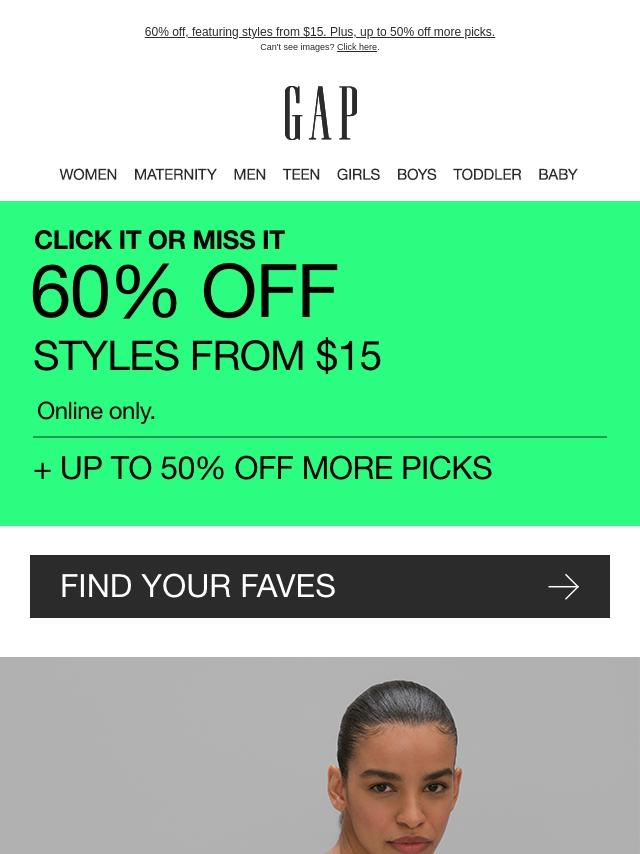Viewport: 640px width, 854px height.
Task: Select the TODDLER nav link
Action: point(487,174)
